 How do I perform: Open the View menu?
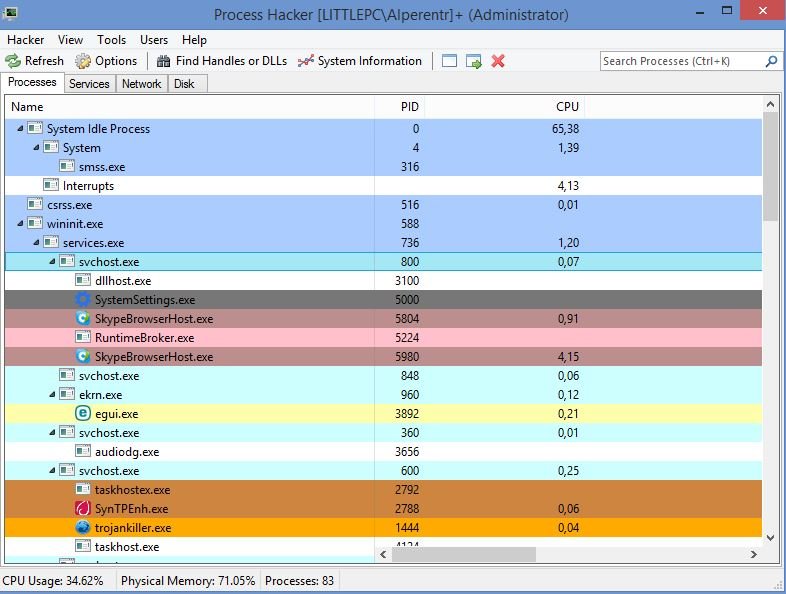pos(70,40)
